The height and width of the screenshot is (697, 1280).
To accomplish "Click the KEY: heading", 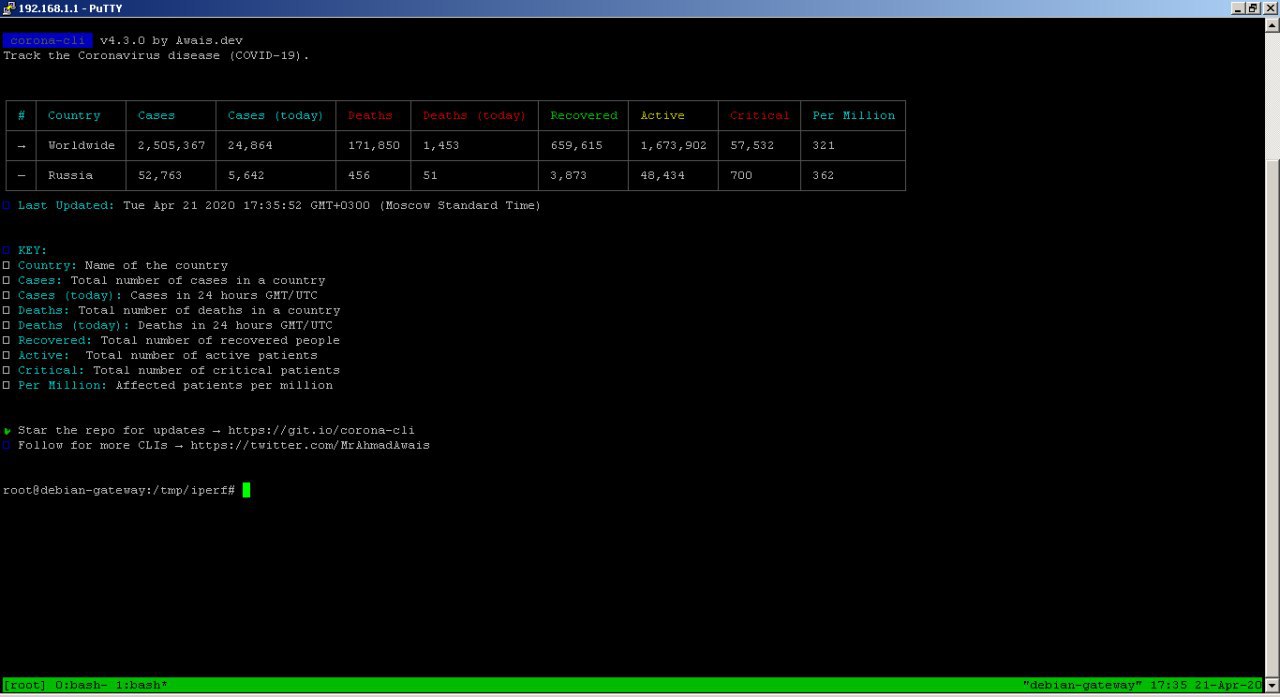I will (32, 251).
